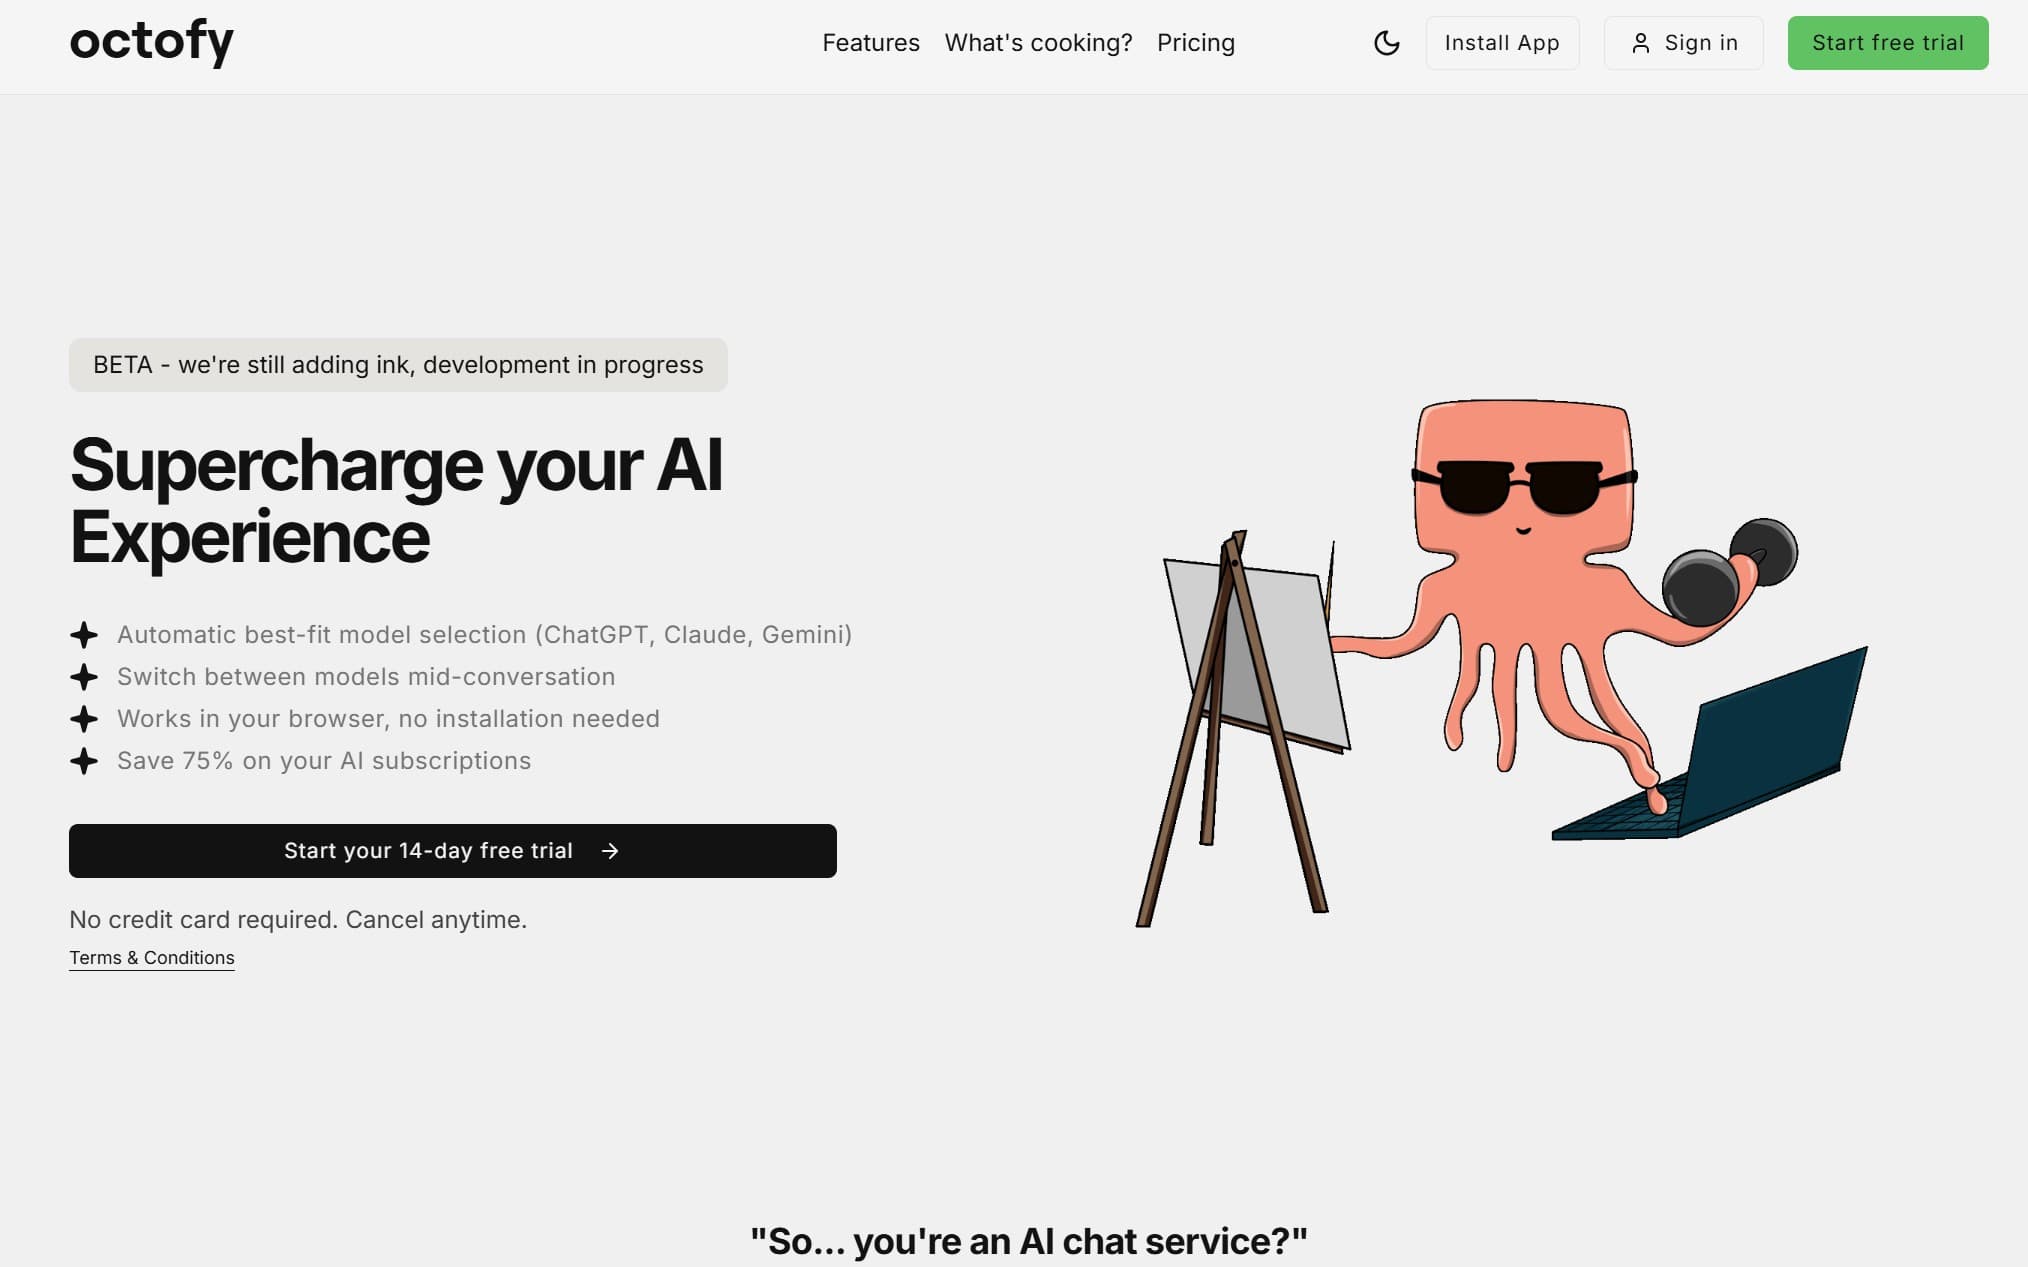
Task: Click the sparkle icon beside Switch between models
Action: click(x=84, y=677)
